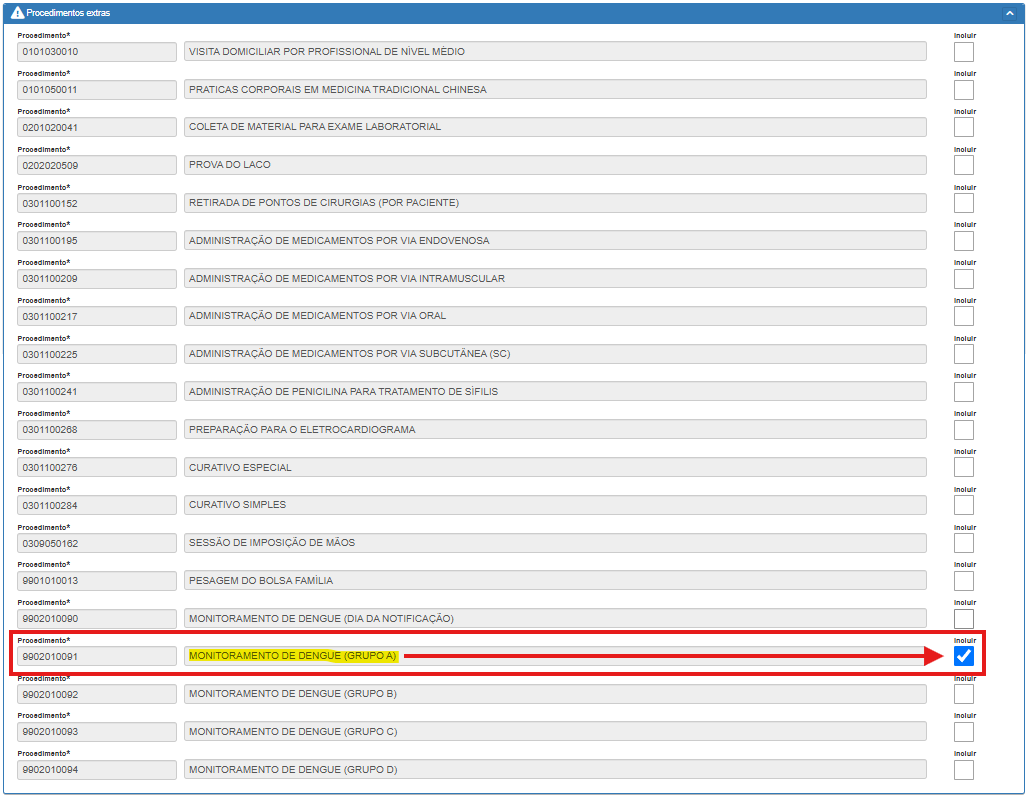Tick Incluir for Coleta de Material para Exame

tap(964, 127)
